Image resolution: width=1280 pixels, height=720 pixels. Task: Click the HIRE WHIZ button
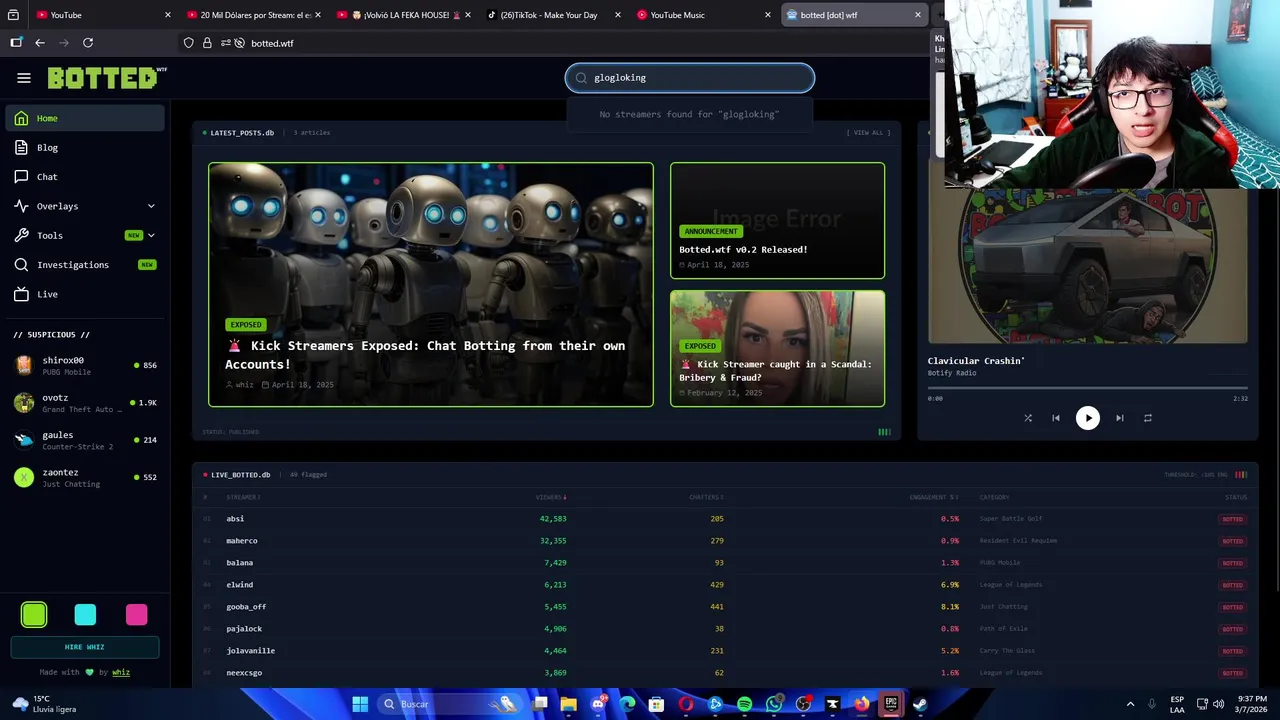[x=85, y=647]
